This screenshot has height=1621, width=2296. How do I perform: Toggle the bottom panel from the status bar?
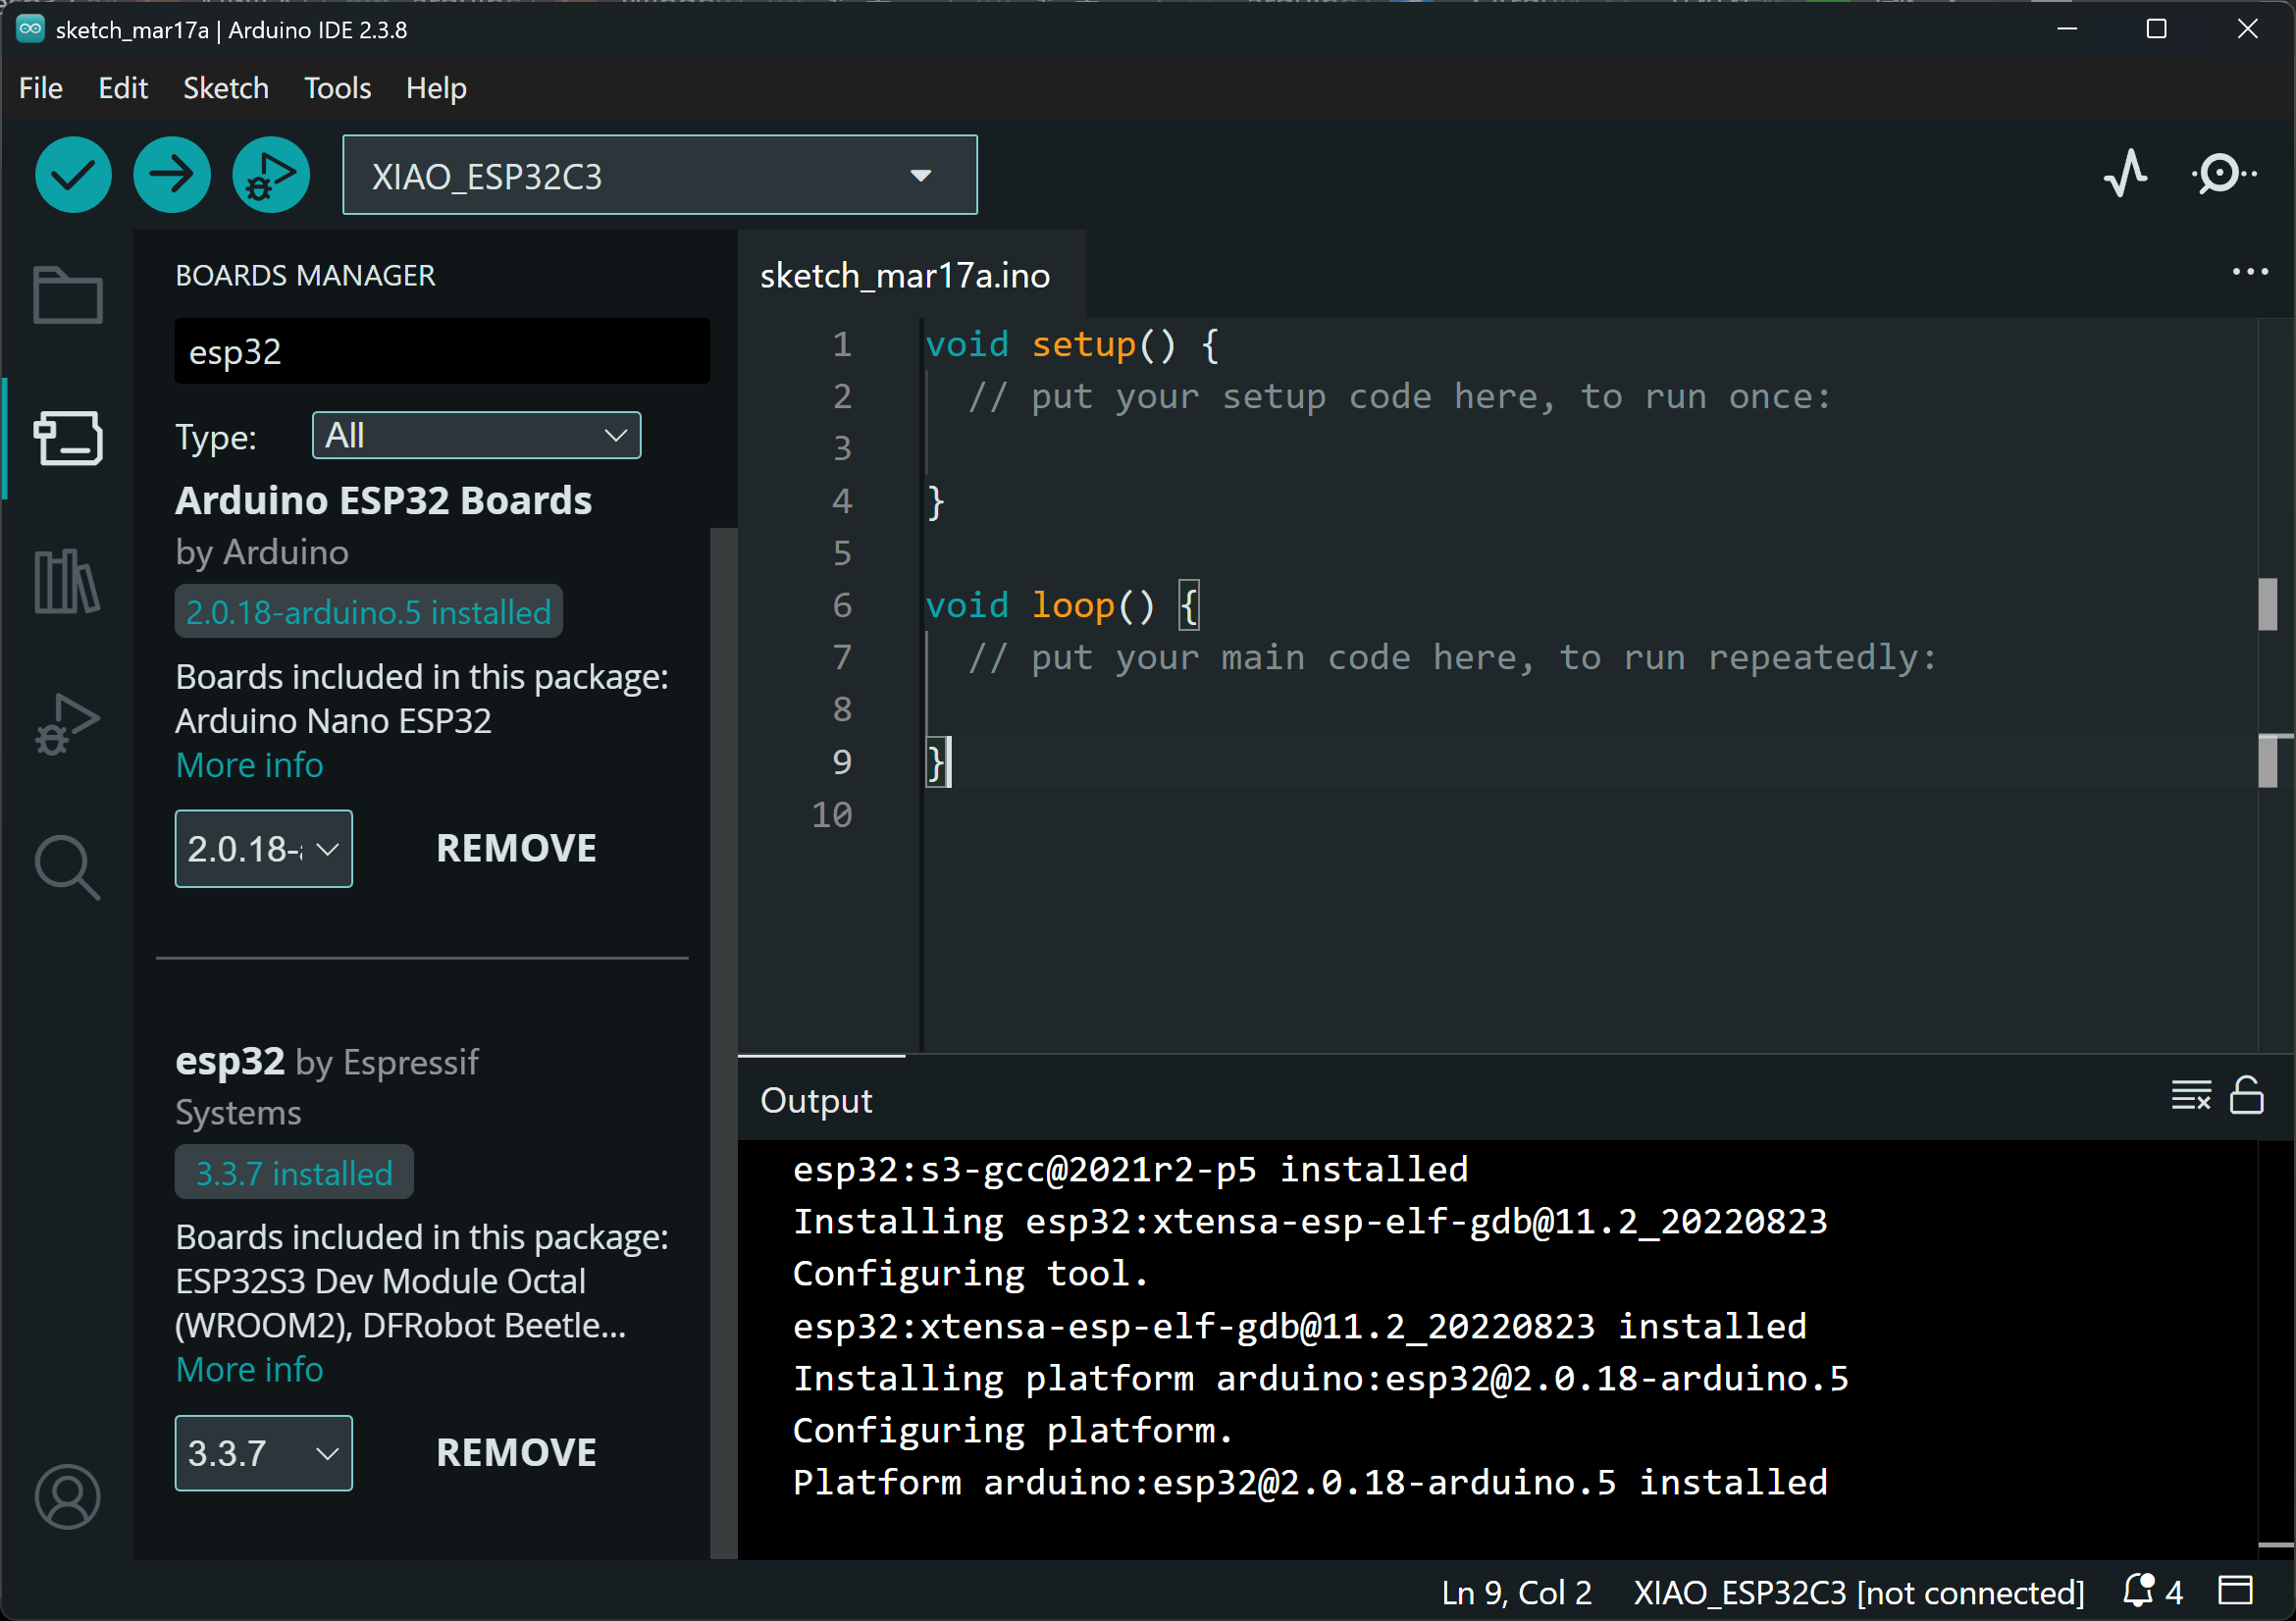coord(2235,1590)
